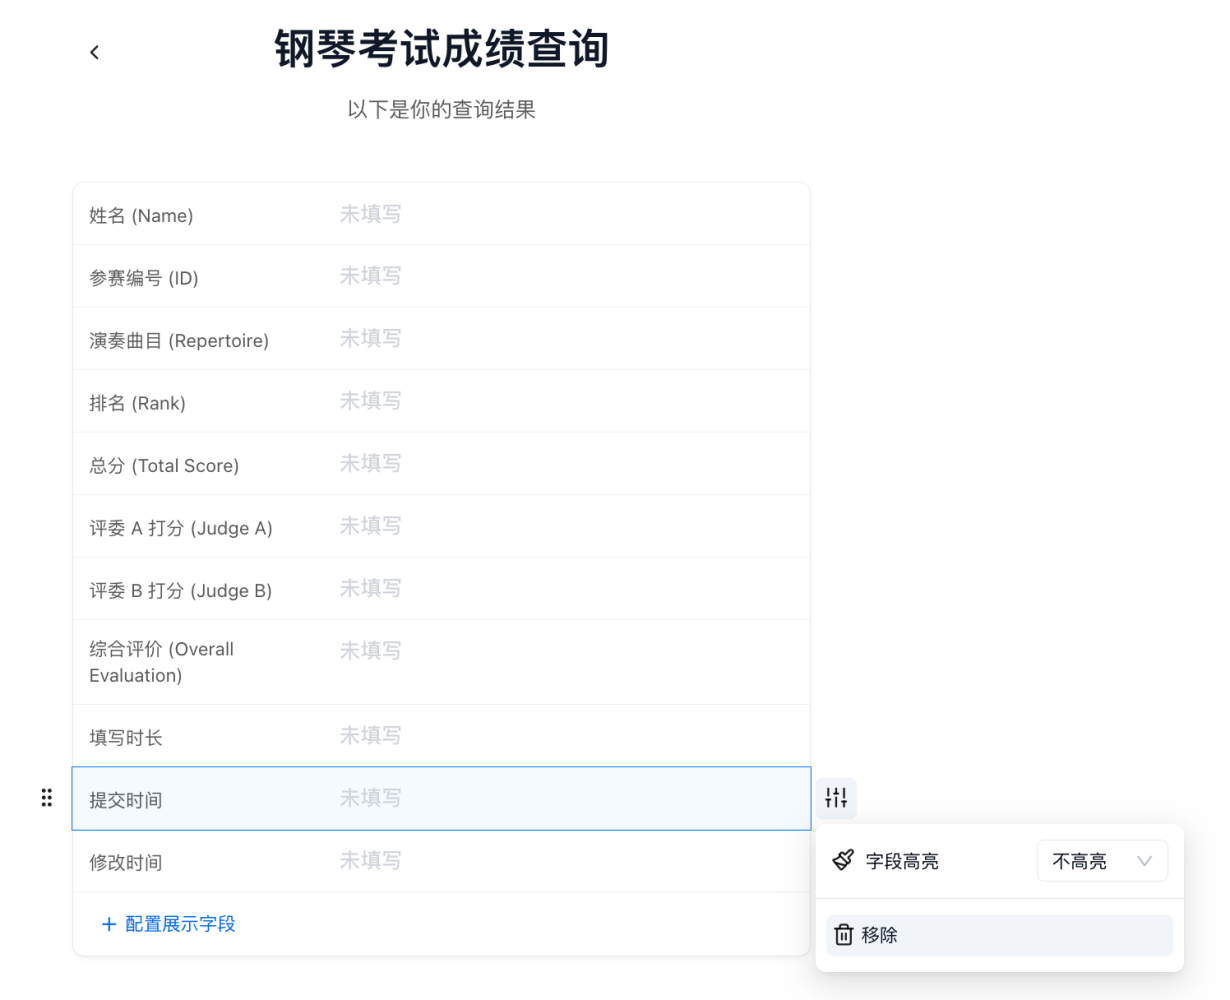Click the title 钢琴考试成绩查询
The width and height of the screenshot is (1230, 1000).
(x=442, y=49)
